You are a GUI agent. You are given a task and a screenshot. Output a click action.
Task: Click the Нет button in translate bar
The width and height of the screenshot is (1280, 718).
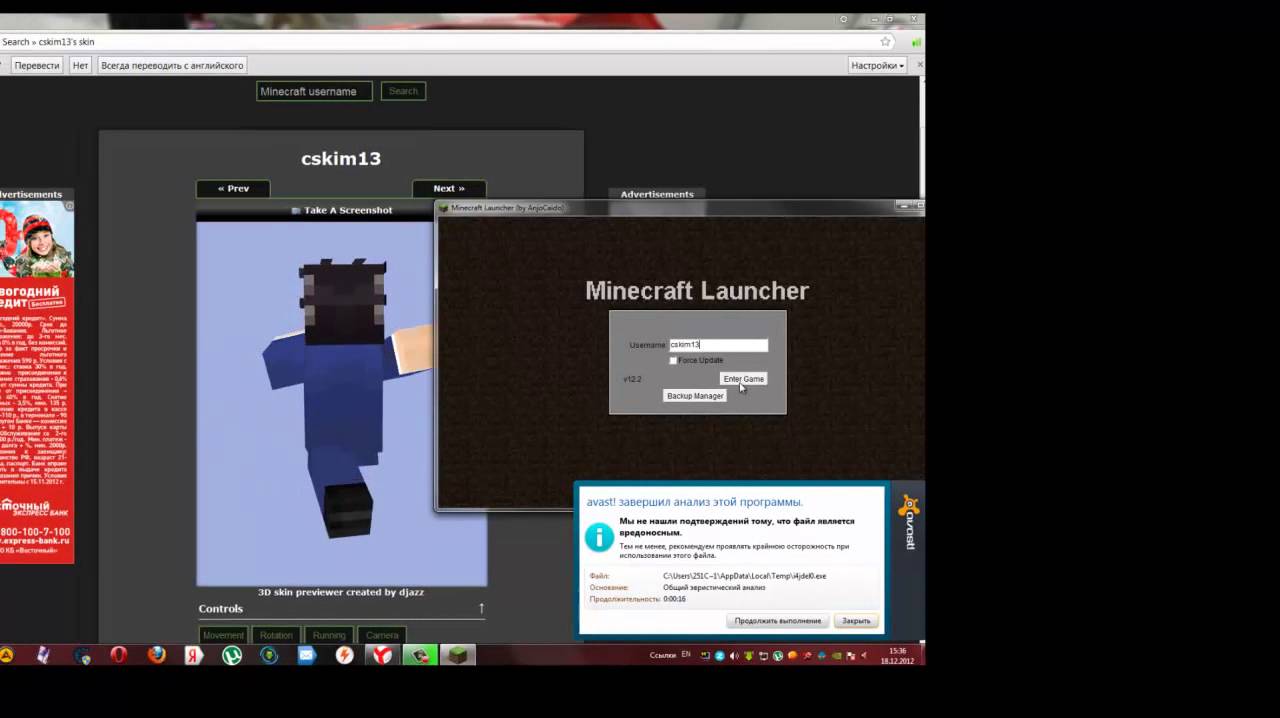(x=81, y=65)
